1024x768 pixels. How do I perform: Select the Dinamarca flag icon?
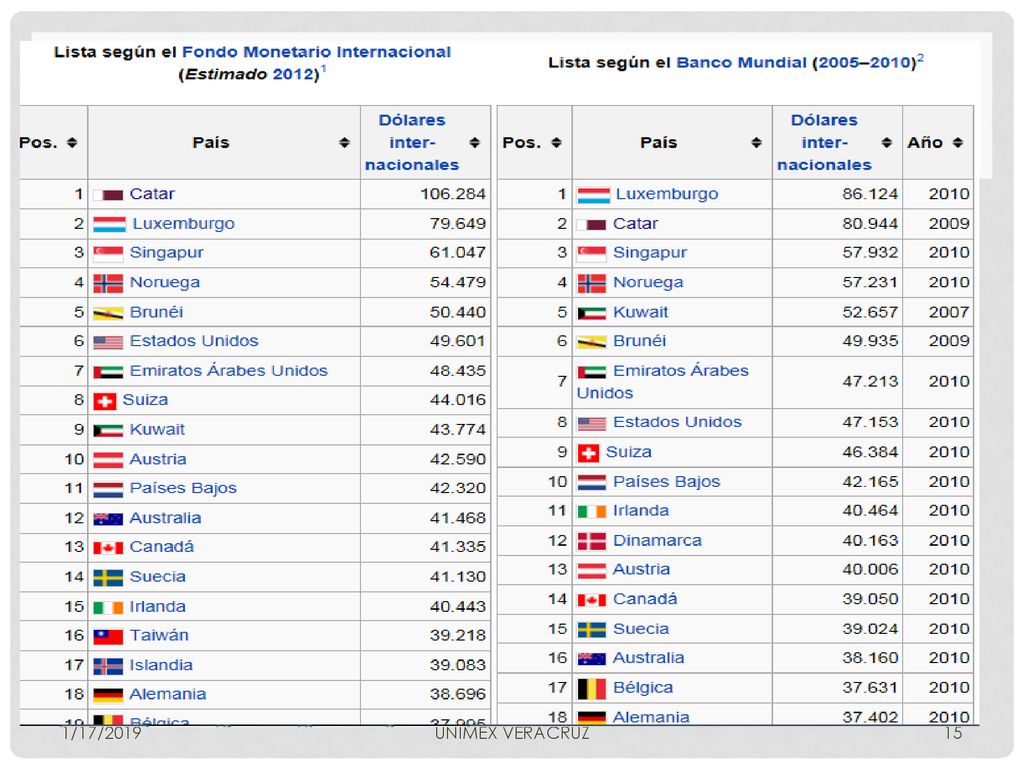pyautogui.click(x=592, y=541)
